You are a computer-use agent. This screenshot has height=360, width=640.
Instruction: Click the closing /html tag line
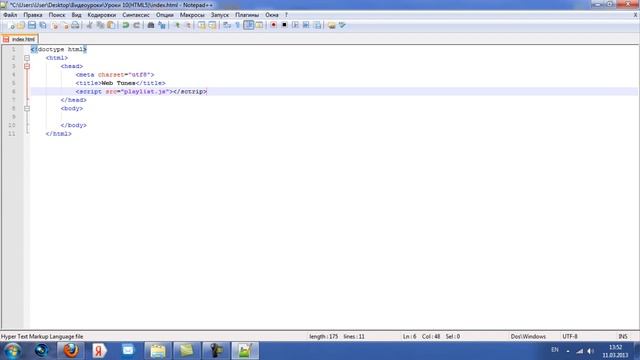pos(58,134)
